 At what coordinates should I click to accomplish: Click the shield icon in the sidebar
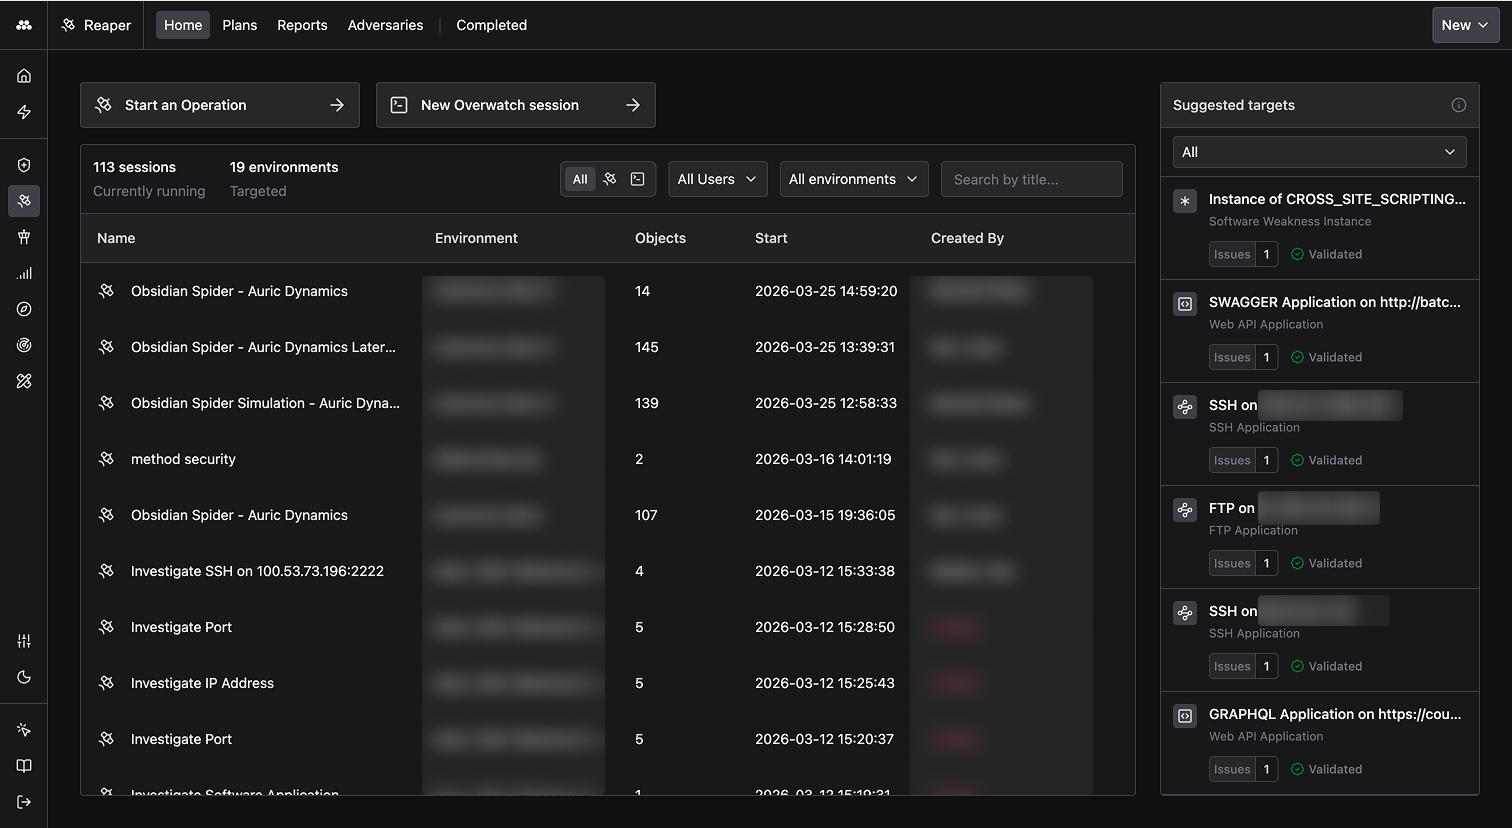point(24,164)
